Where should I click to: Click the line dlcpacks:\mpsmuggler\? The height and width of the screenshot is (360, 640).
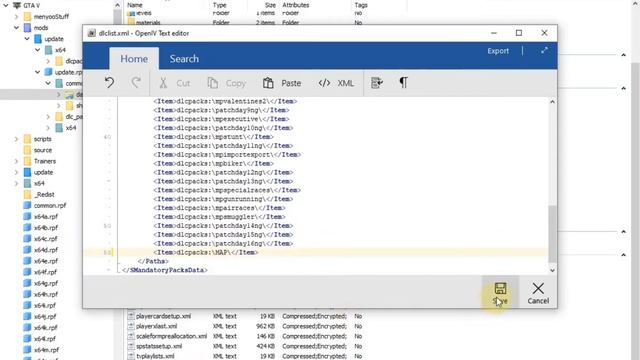tap(219, 217)
